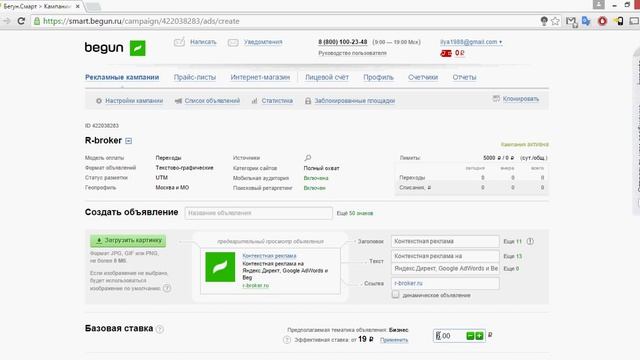The width and height of the screenshot is (640, 360).
Task: Click the clone icon next to Клонировать
Action: [496, 99]
